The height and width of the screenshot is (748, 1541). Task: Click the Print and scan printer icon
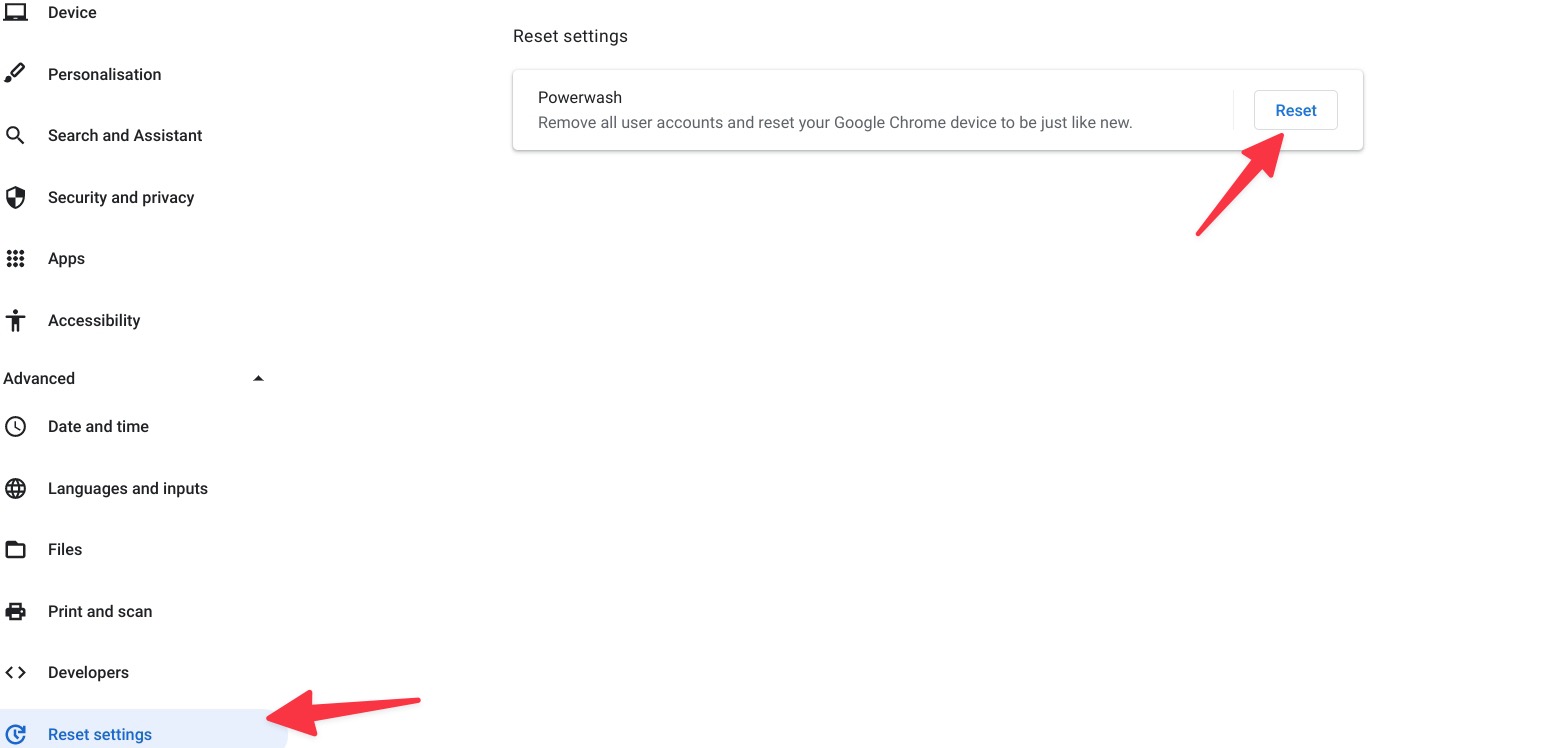(x=15, y=611)
